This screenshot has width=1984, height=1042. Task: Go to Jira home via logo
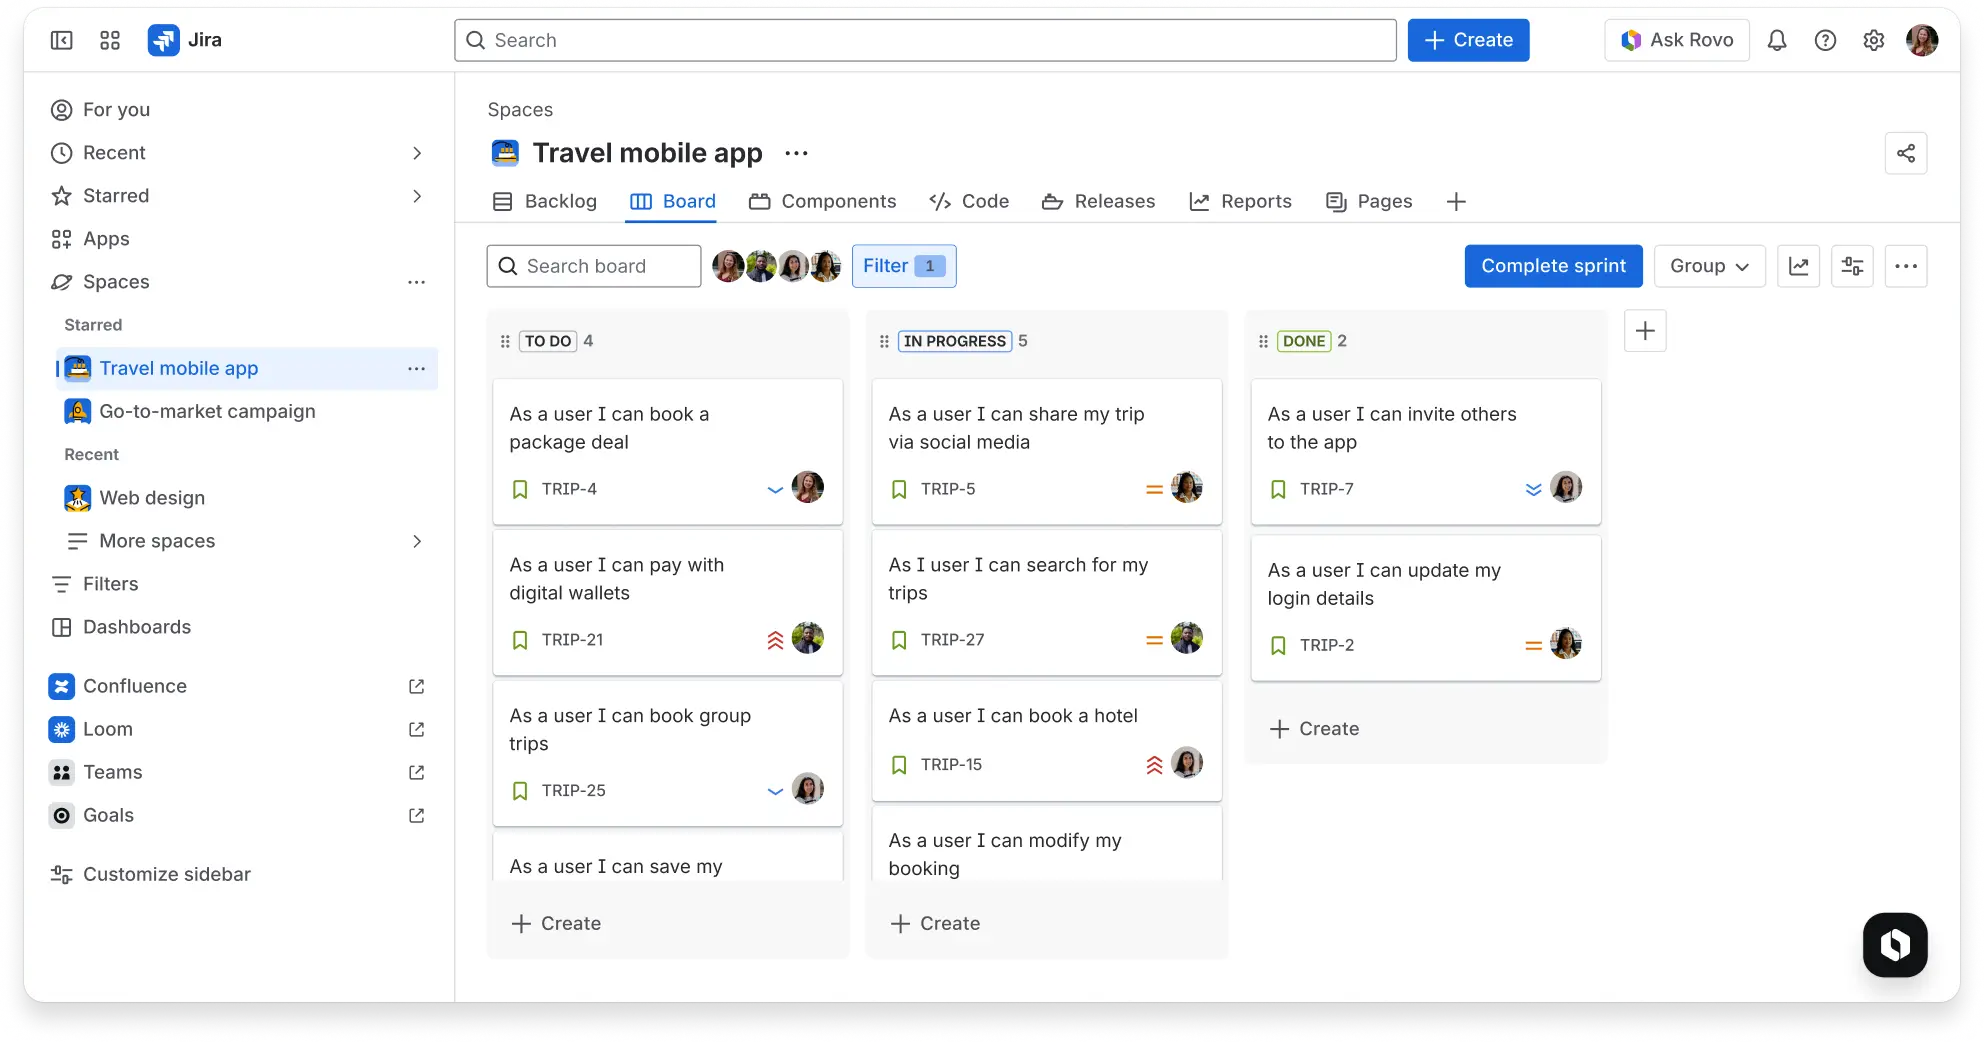[x=185, y=40]
